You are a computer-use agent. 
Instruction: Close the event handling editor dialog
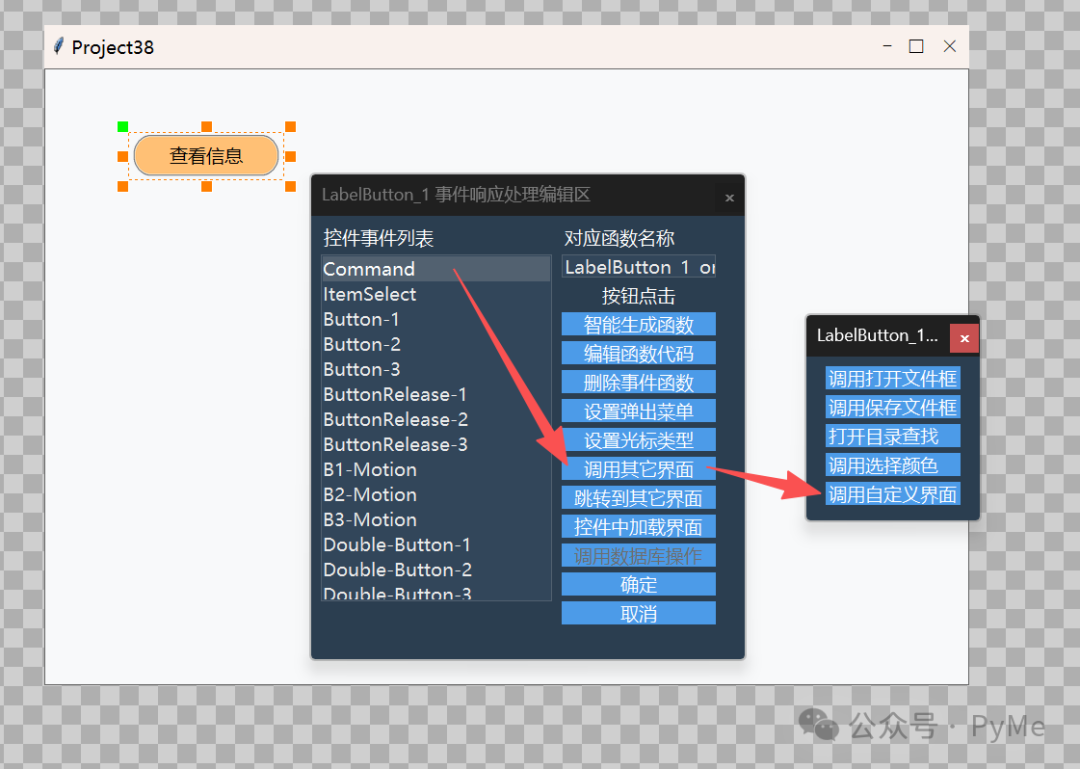729,198
